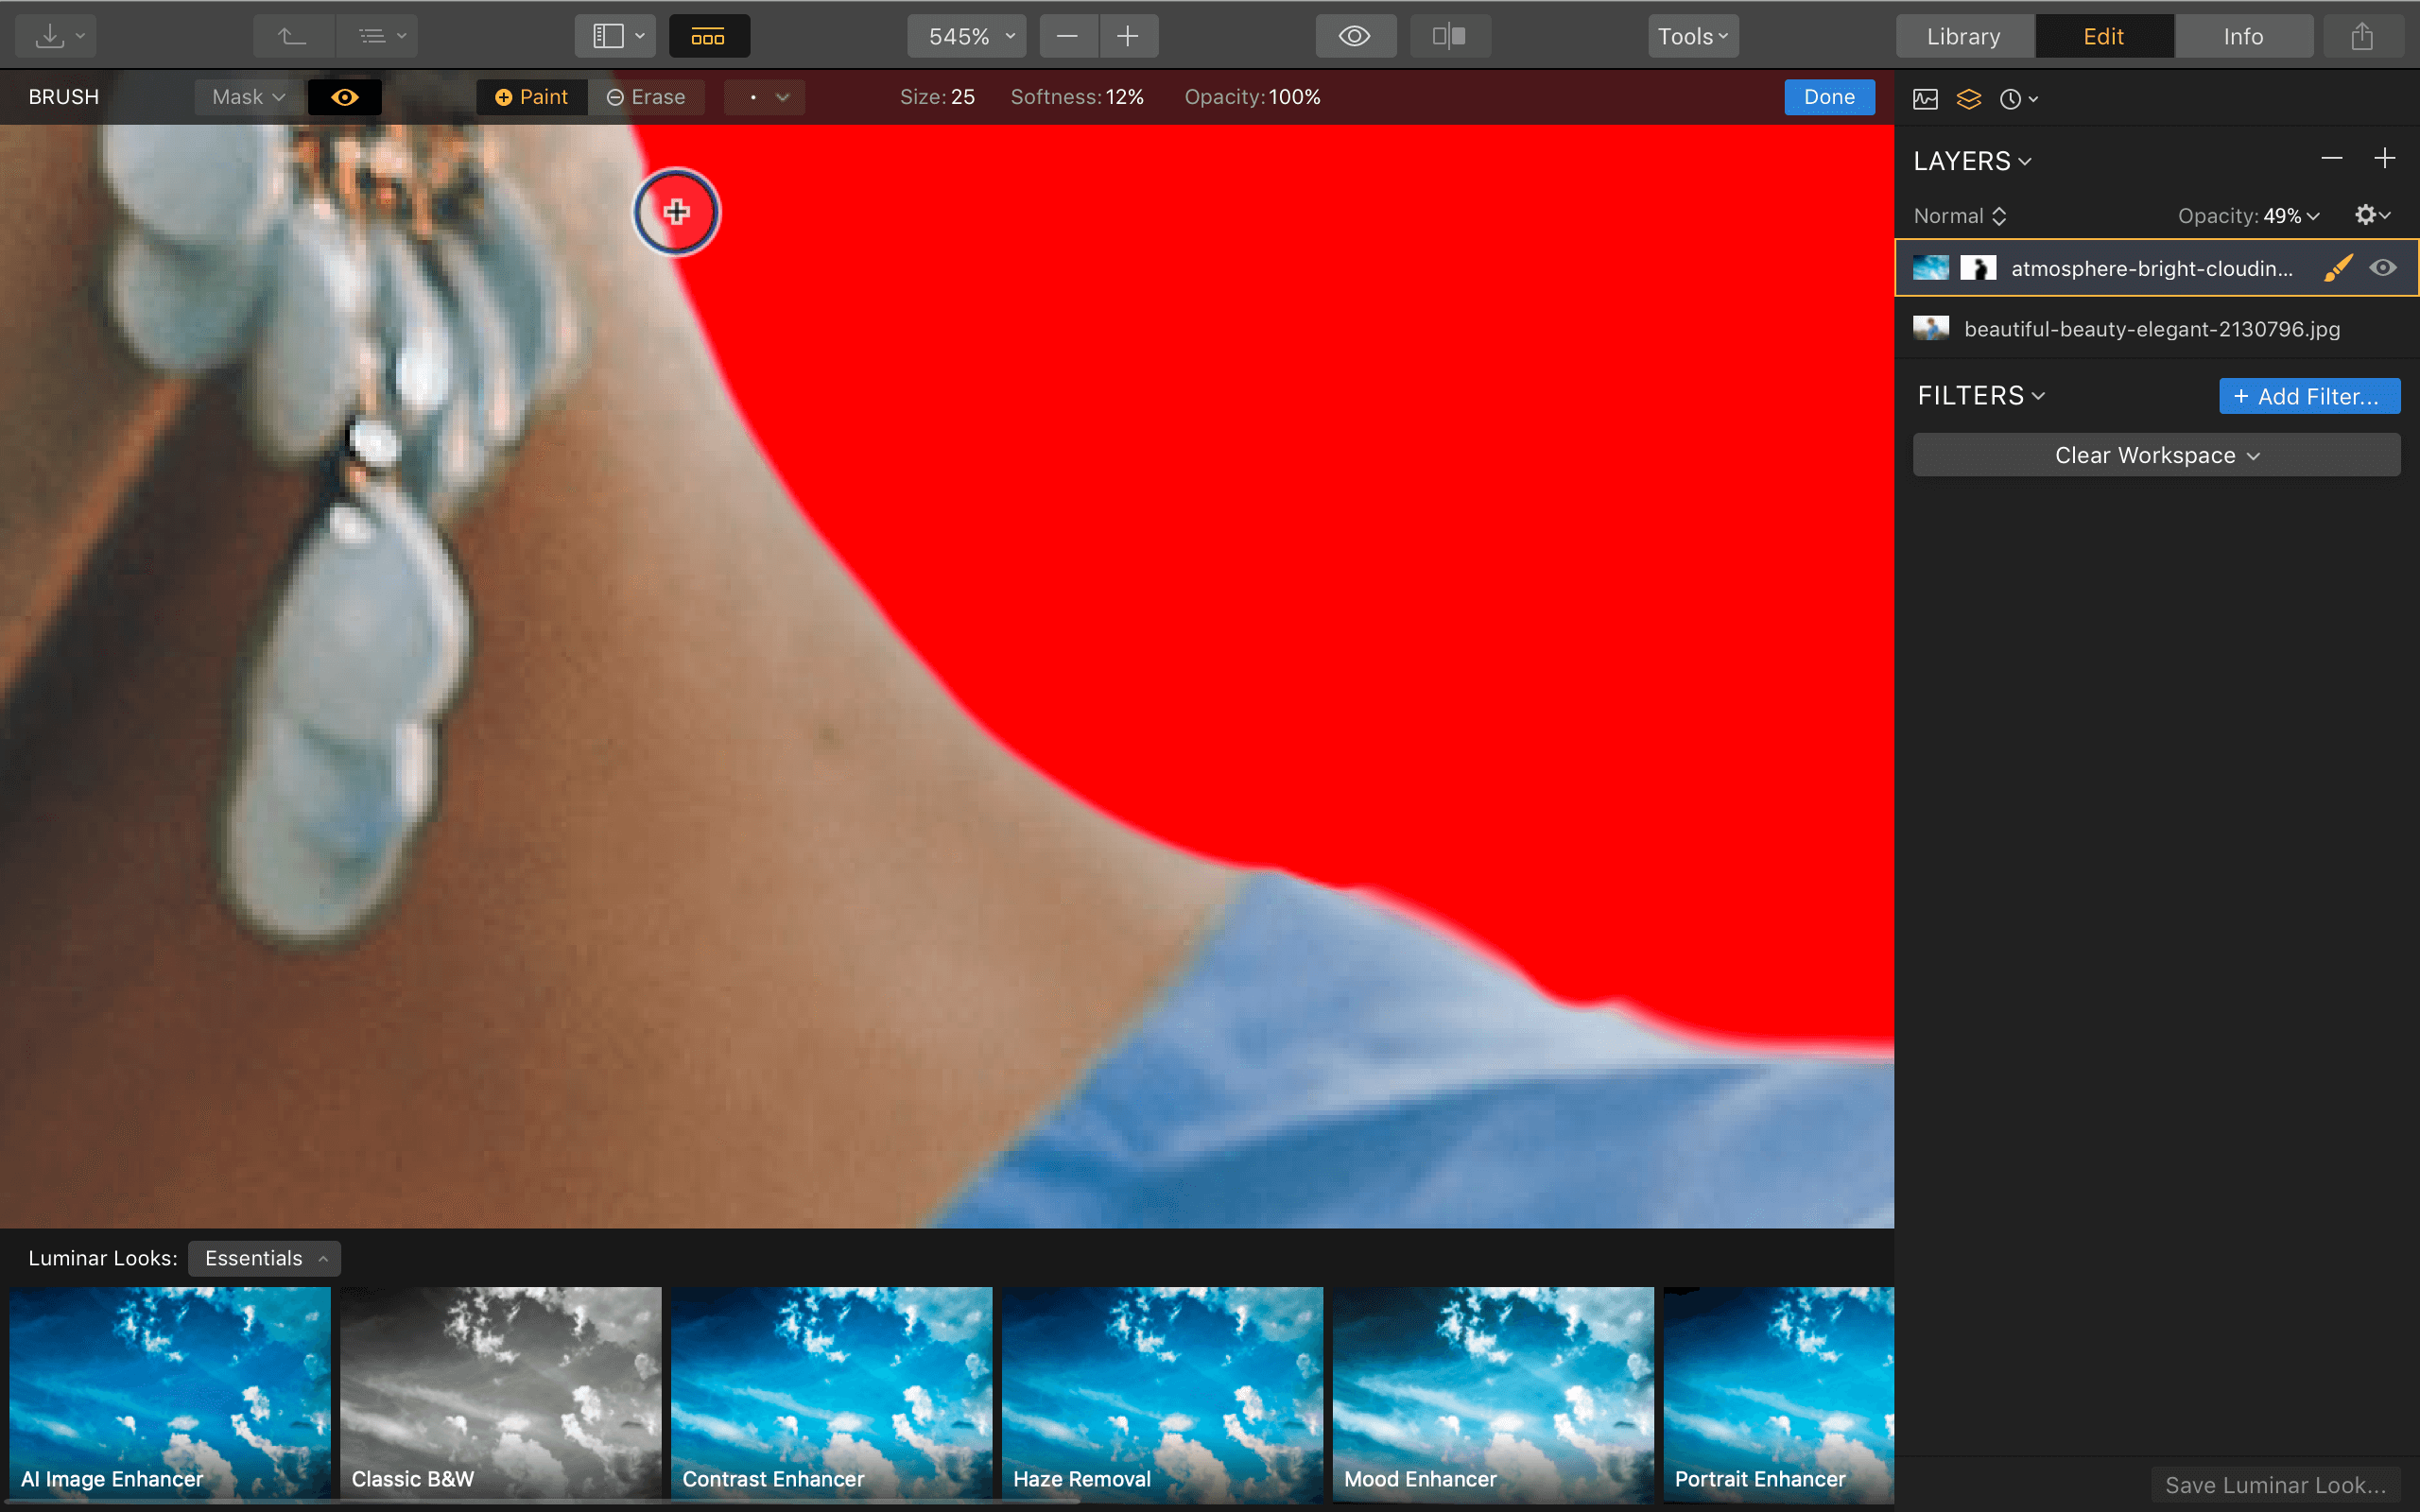Adjust the layer Opacity 49% control
The width and height of the screenshot is (2420, 1512).
(x=2248, y=215)
